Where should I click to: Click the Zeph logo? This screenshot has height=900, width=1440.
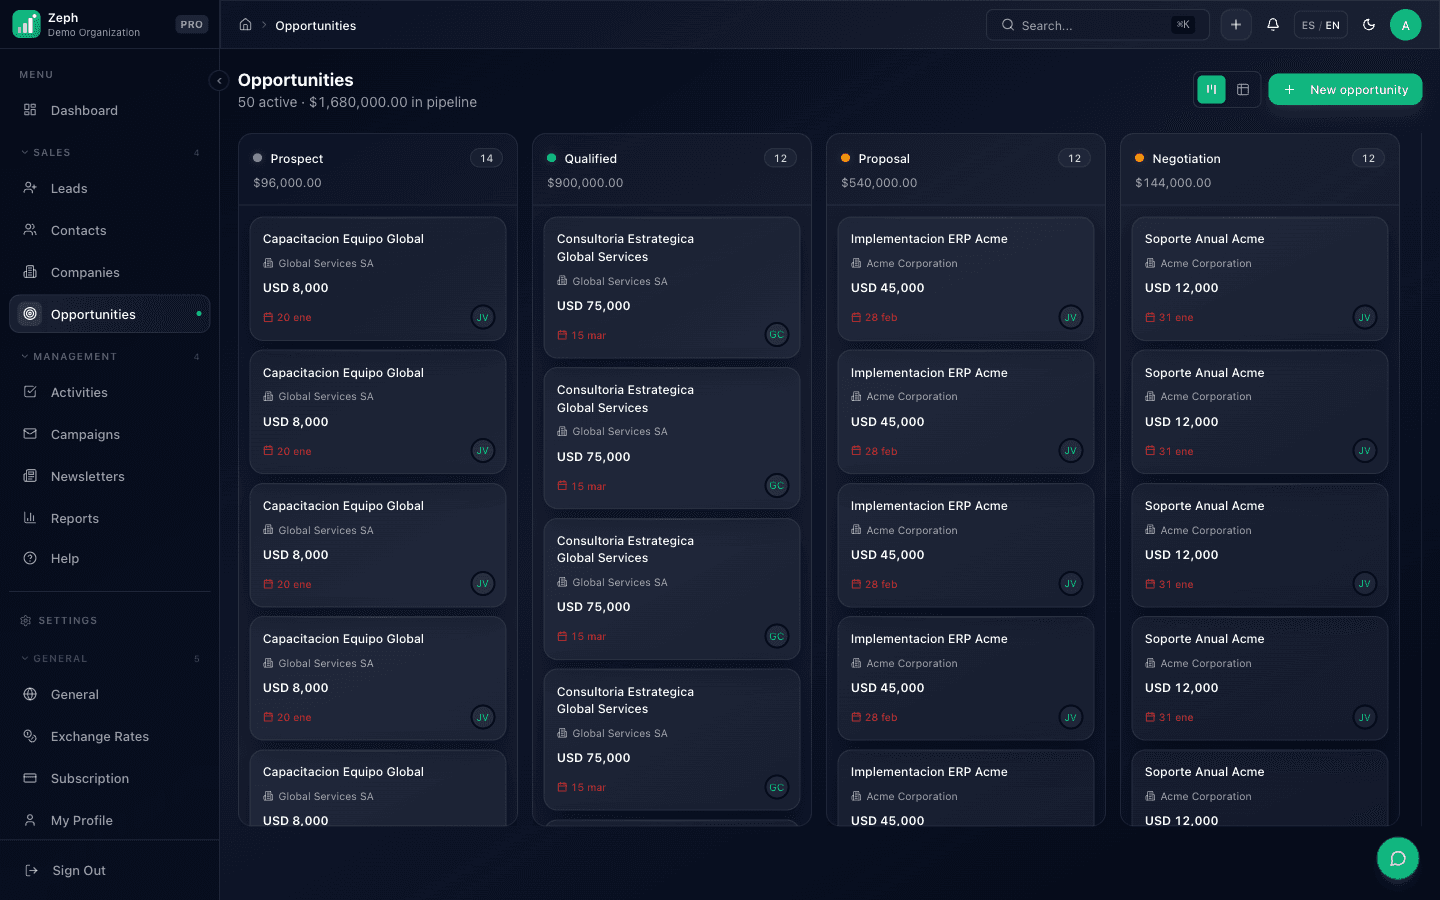pos(25,22)
